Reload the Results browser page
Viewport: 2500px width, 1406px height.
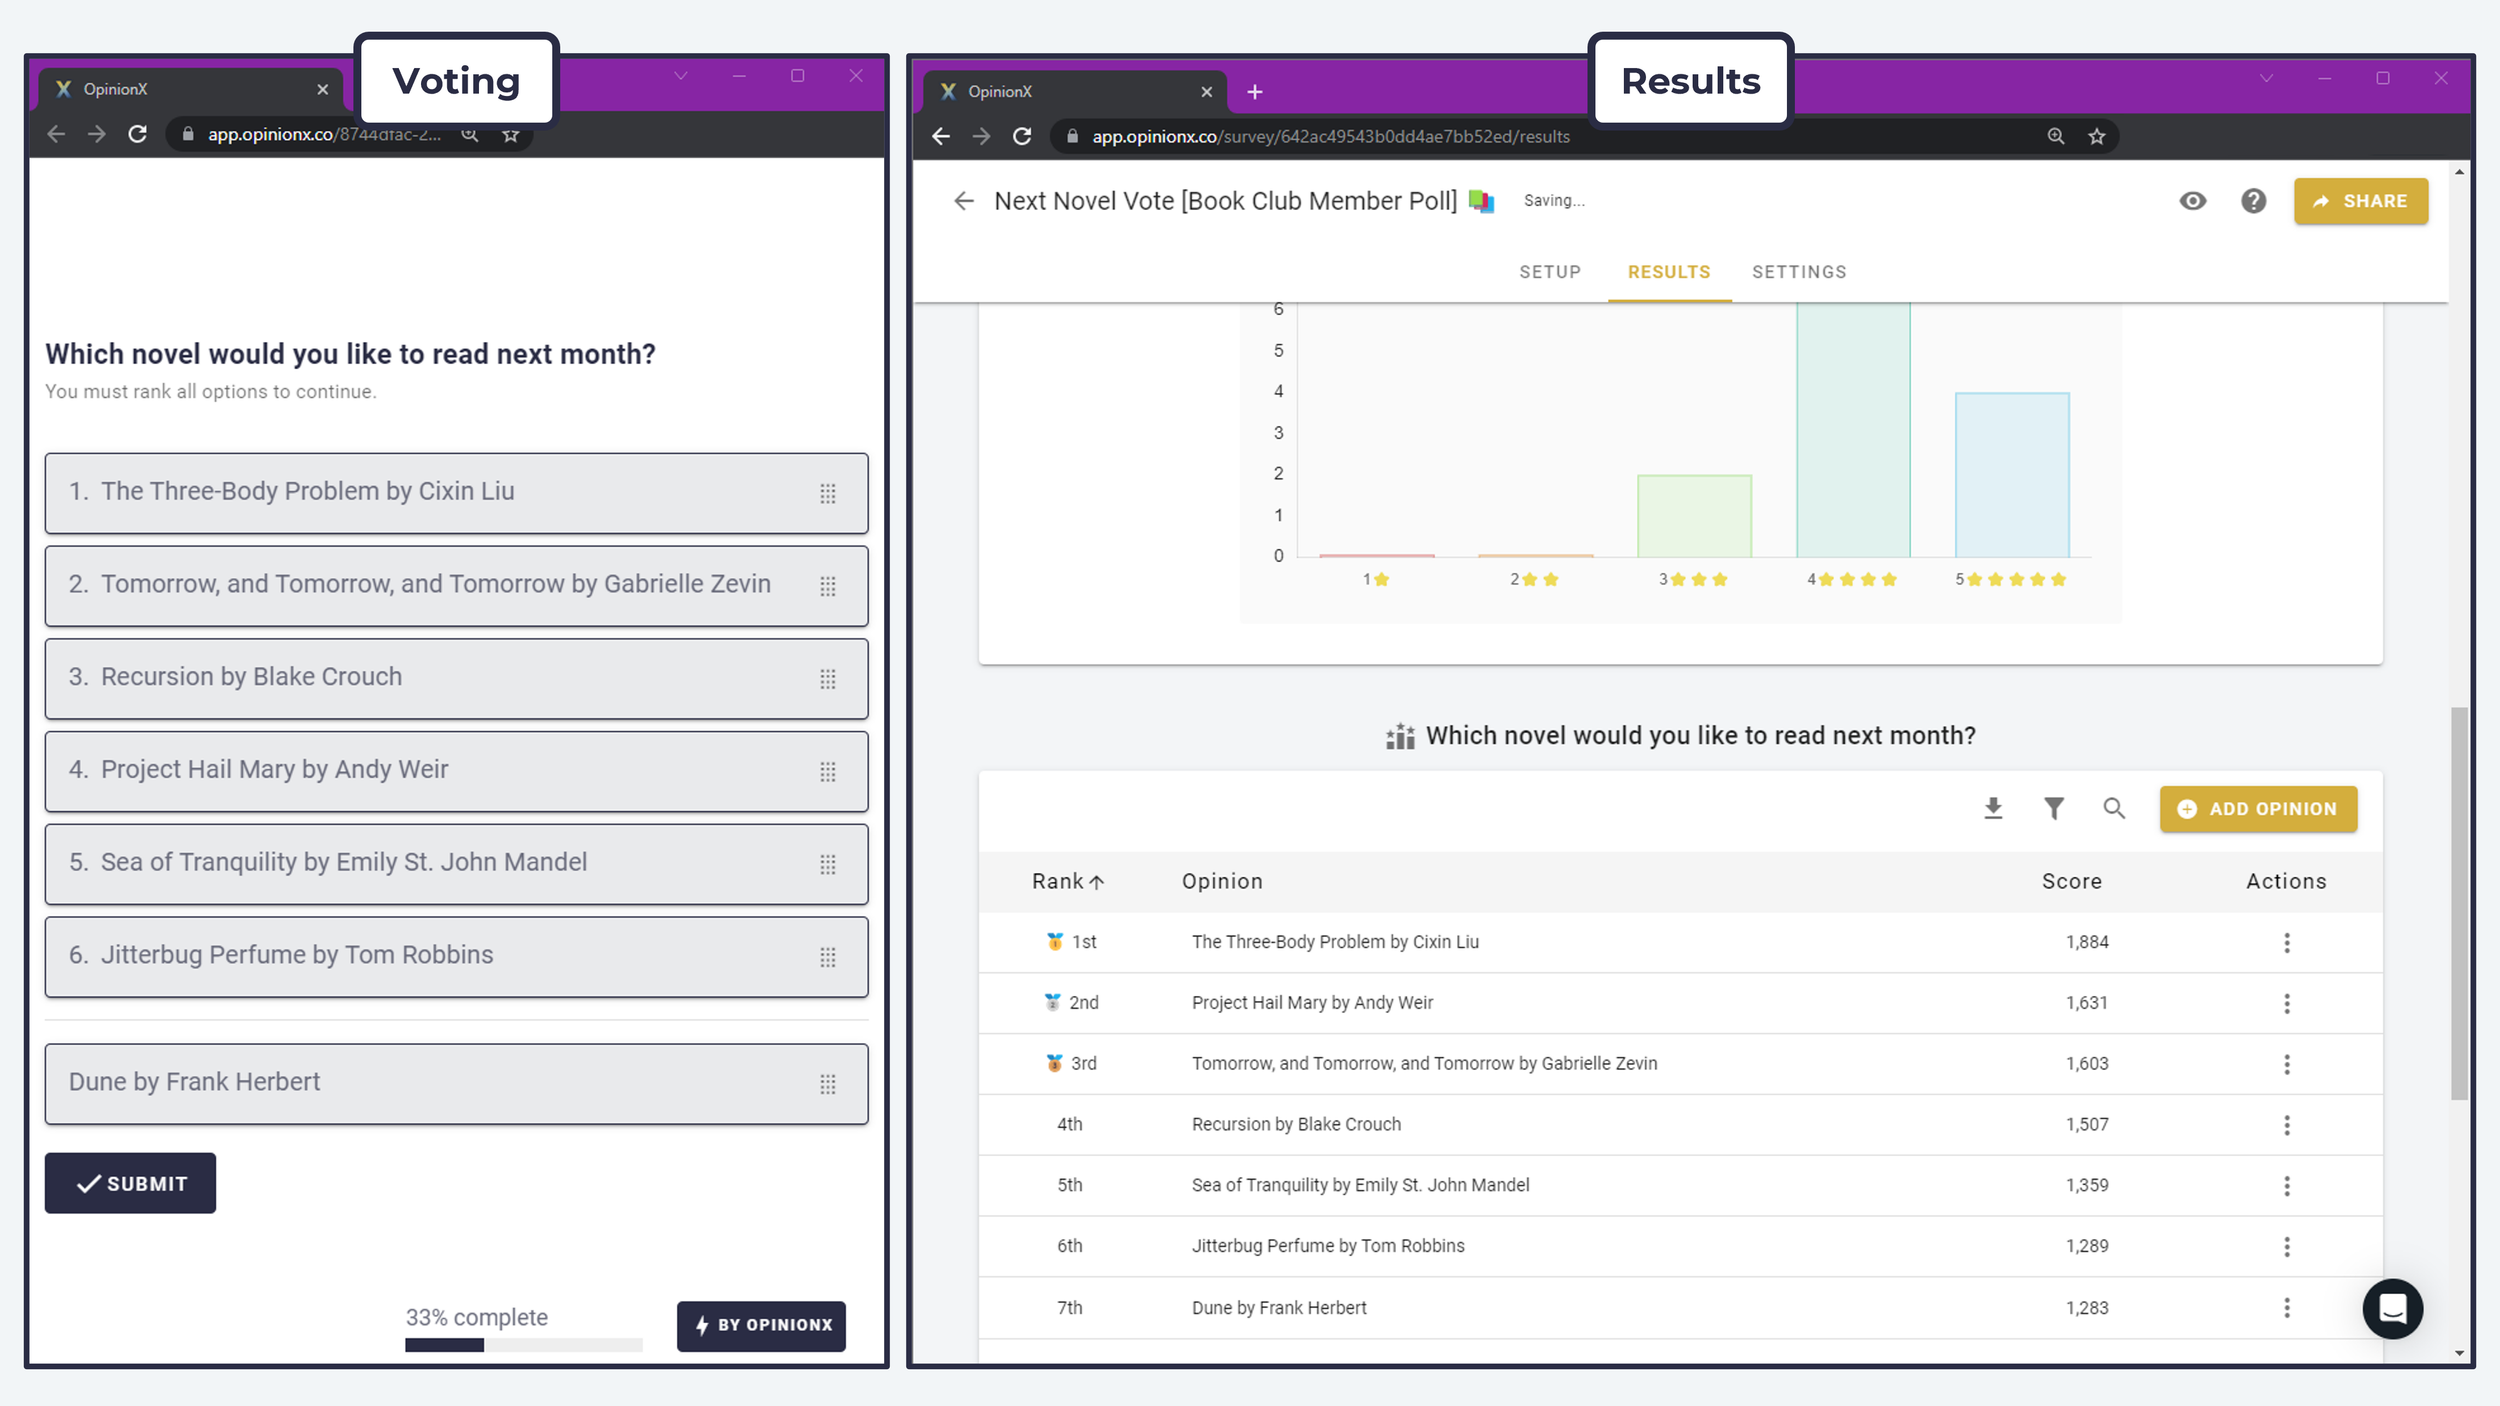[1022, 136]
